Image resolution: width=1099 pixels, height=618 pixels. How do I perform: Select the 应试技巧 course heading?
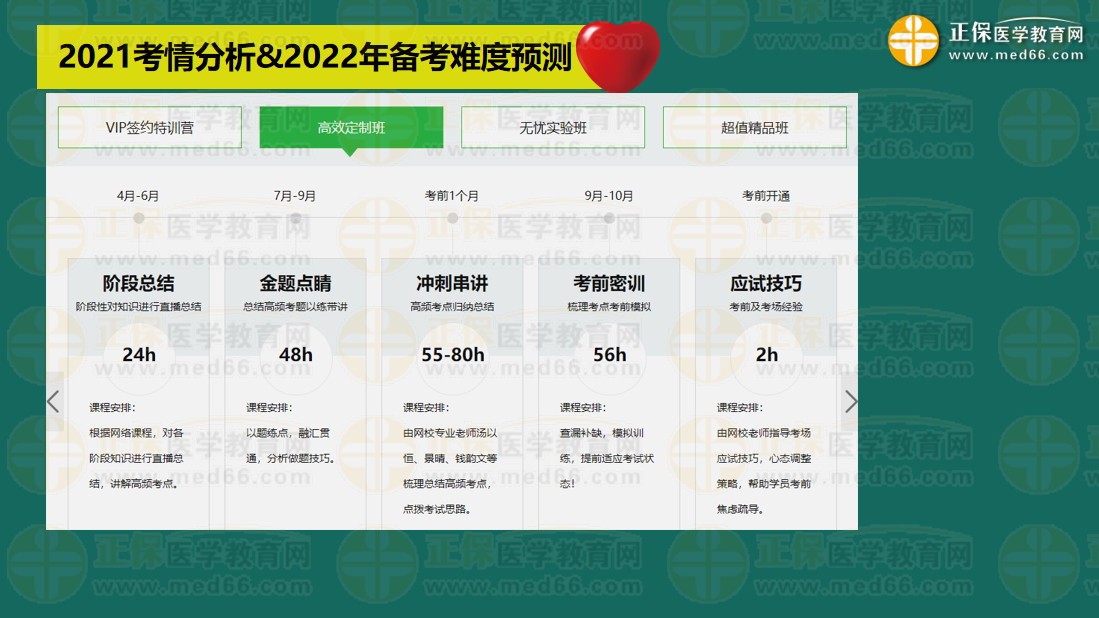[766, 283]
